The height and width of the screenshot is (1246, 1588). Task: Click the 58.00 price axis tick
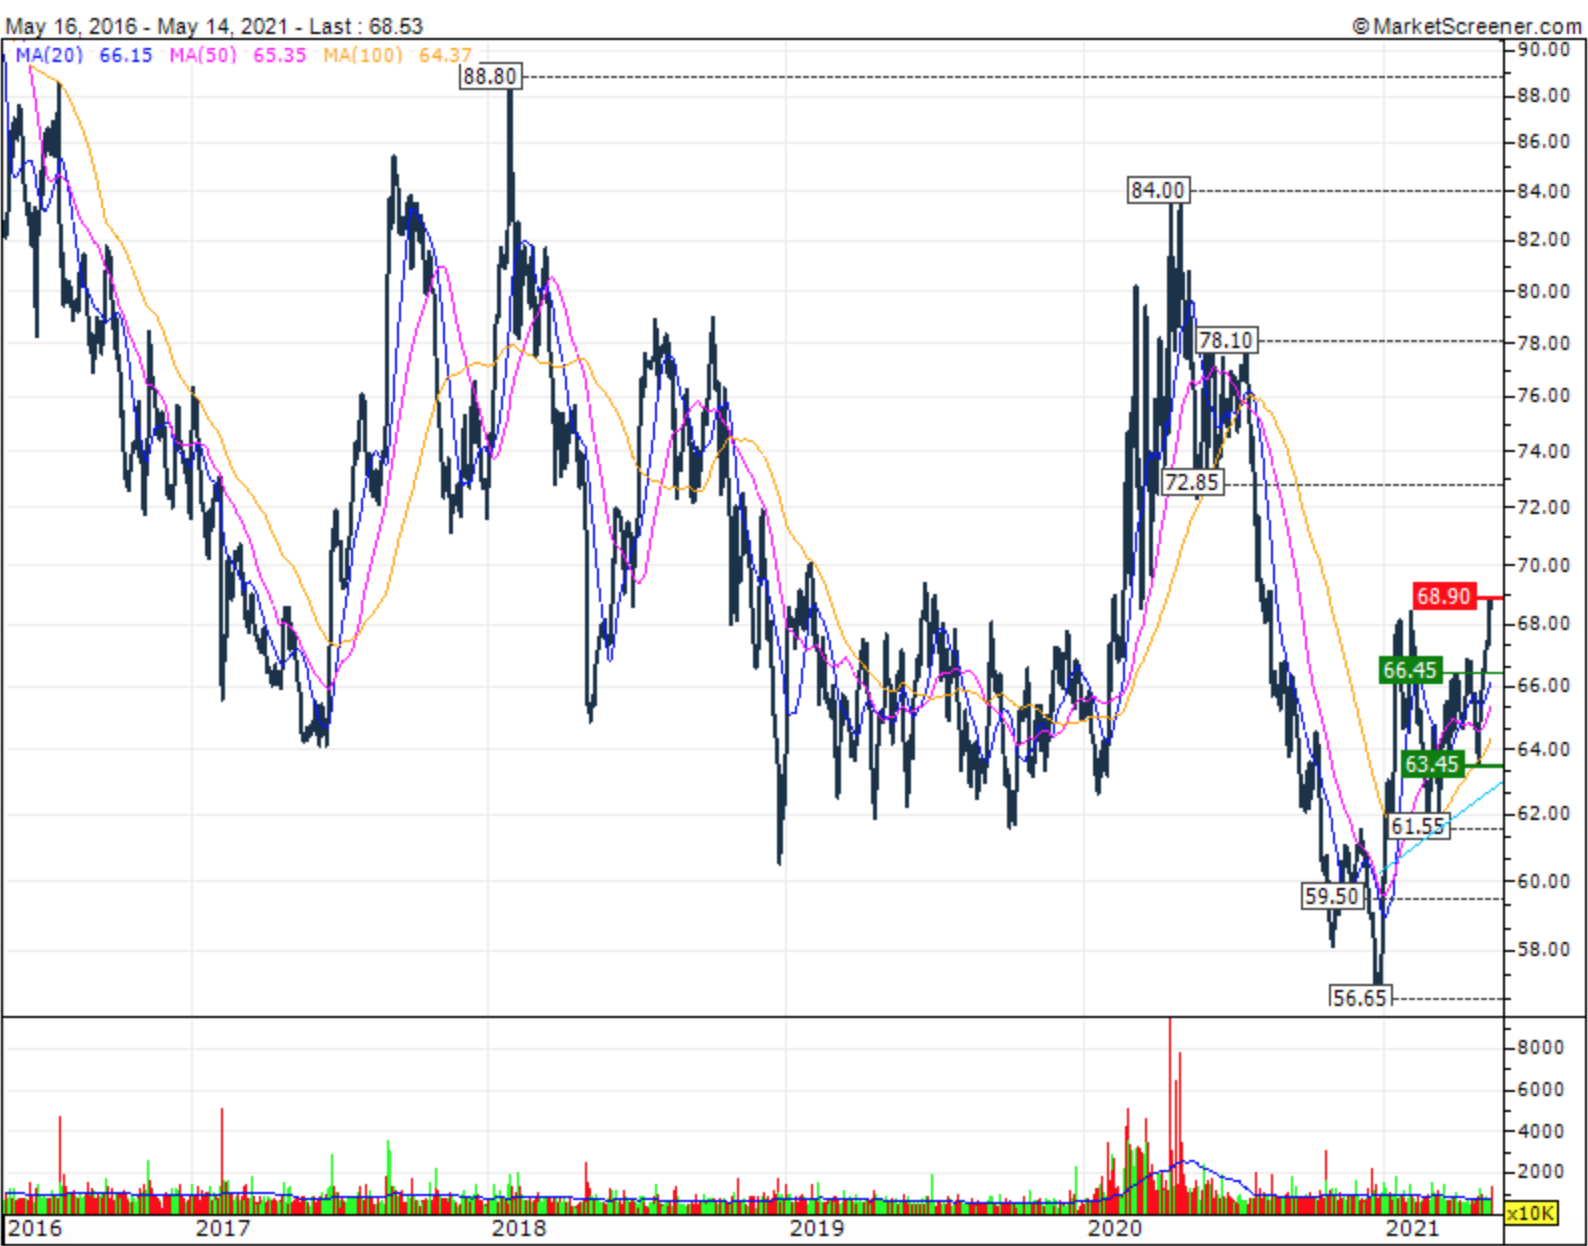coord(1544,949)
